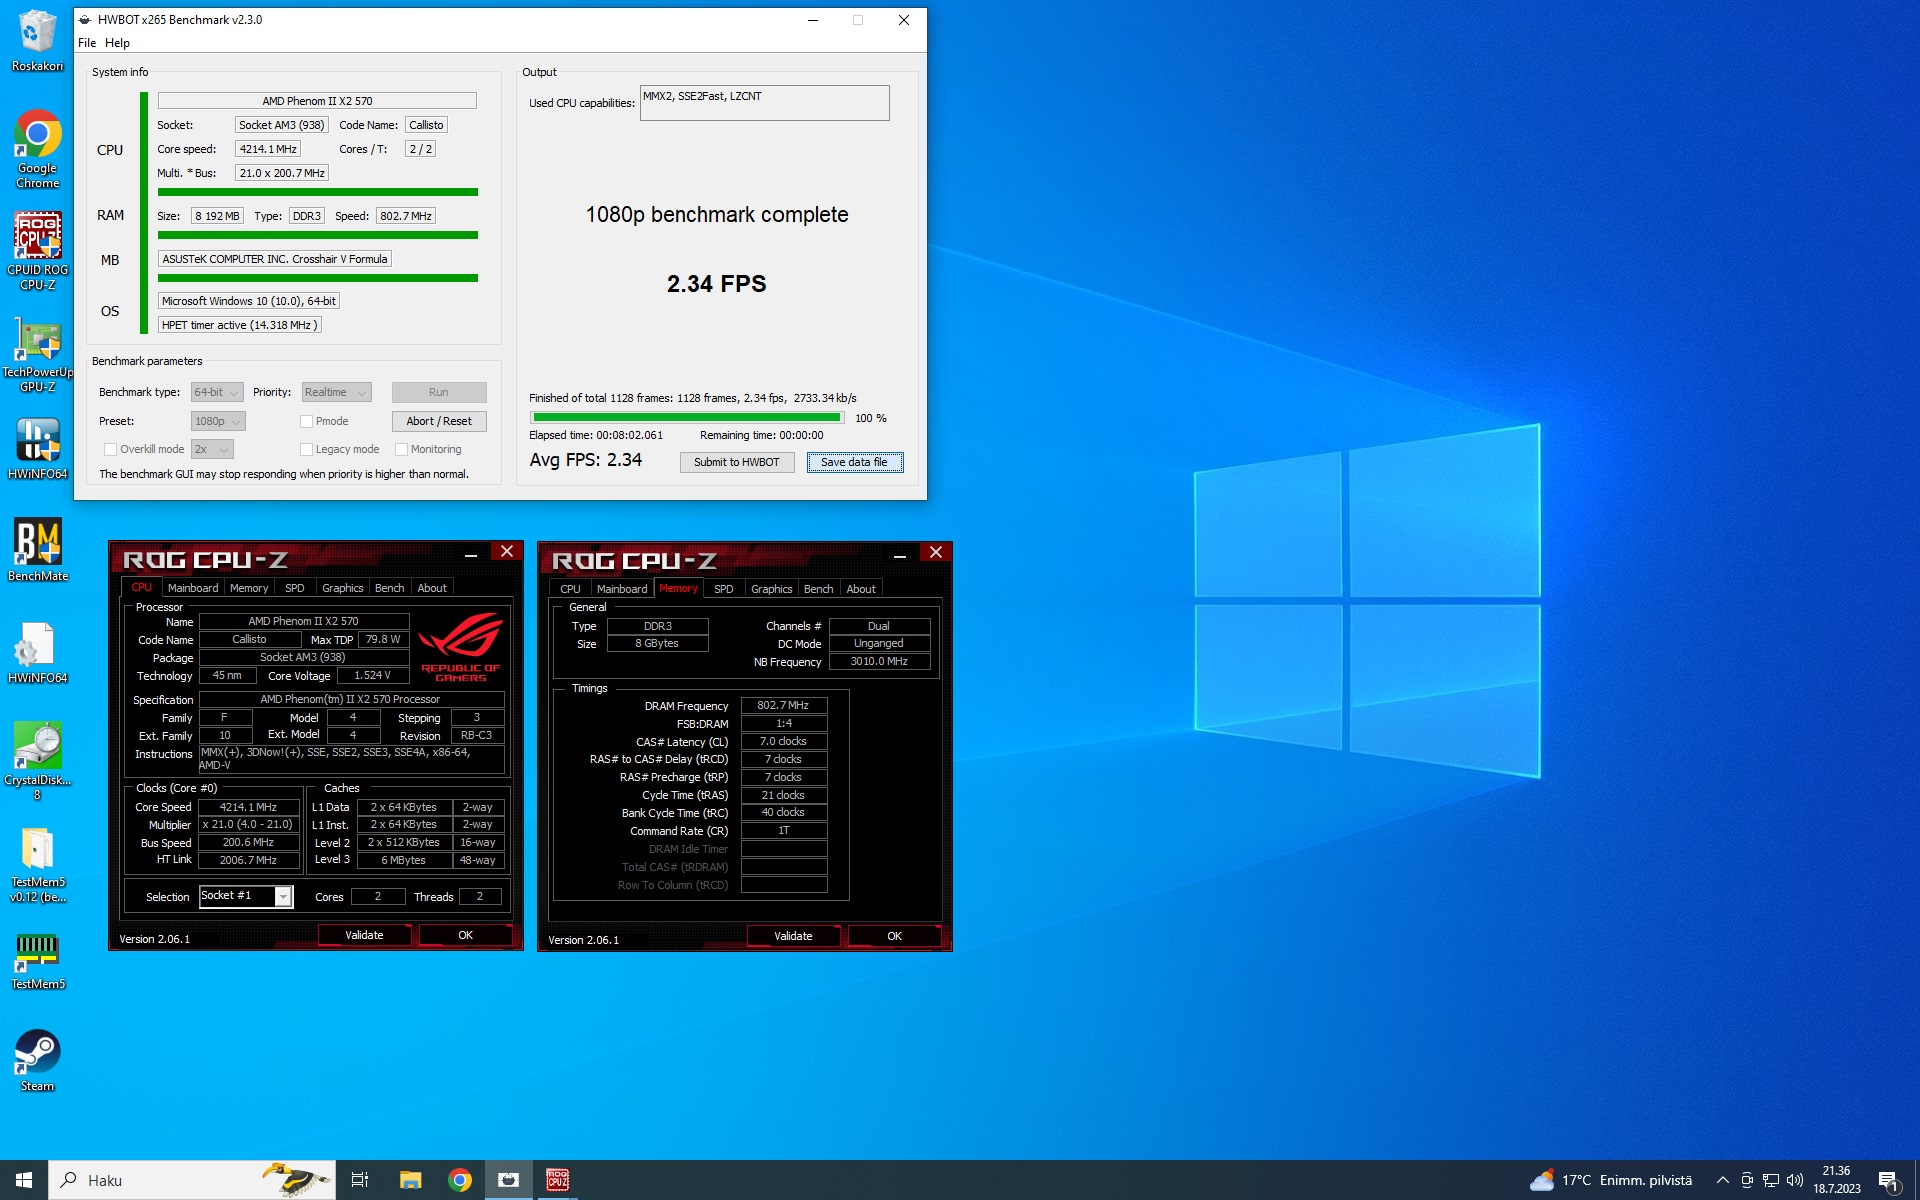Click the NB Frequency 3010.0 MHz value
This screenshot has height=1200, width=1920.
tap(879, 661)
